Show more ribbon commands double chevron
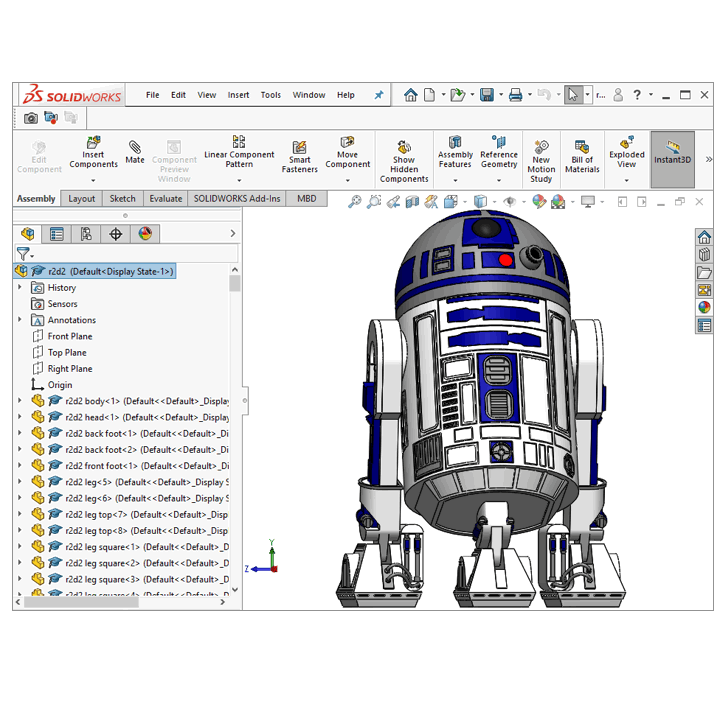 [x=709, y=159]
